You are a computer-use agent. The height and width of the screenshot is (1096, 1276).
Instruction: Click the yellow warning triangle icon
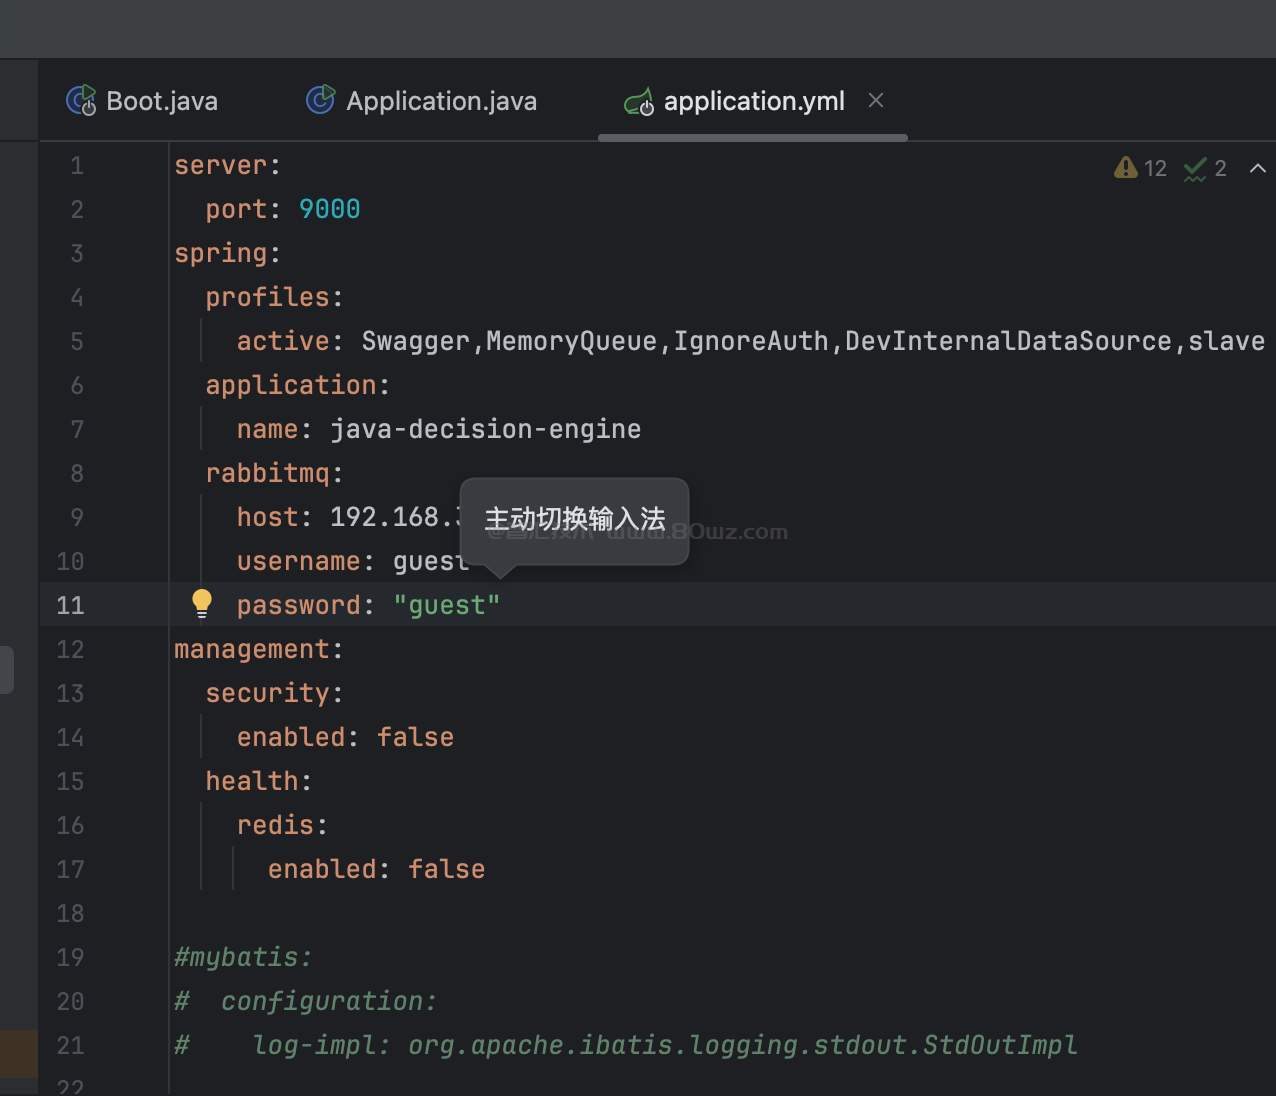click(x=1126, y=168)
